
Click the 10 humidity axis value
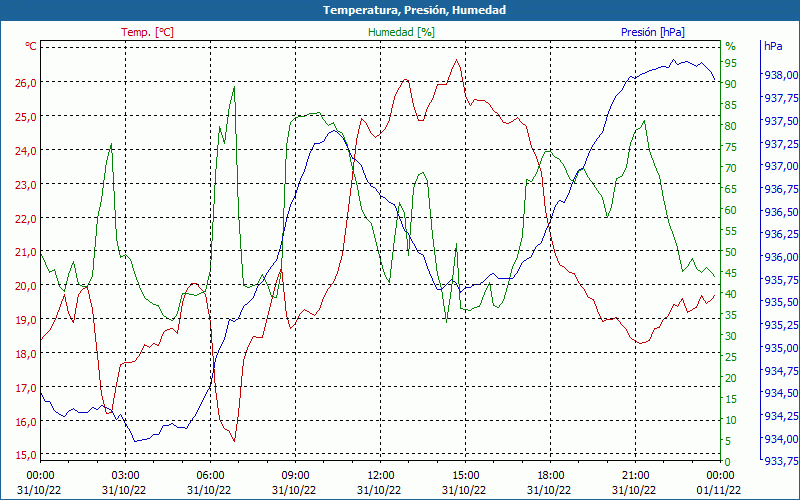731,420
